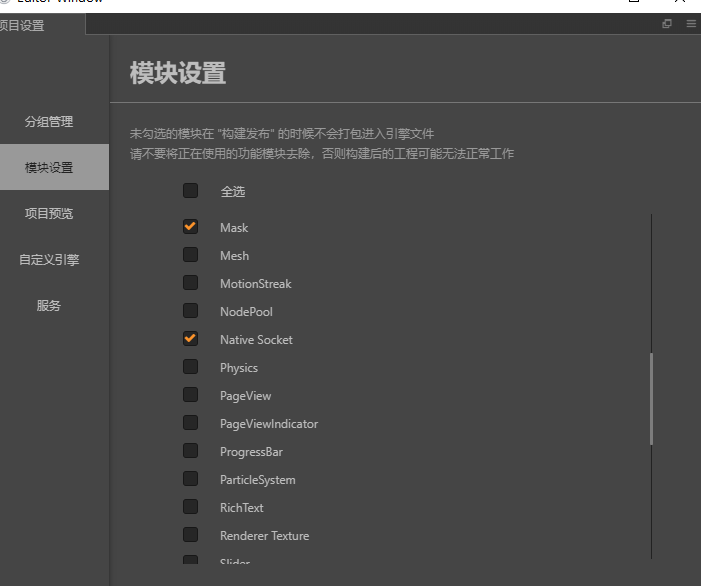Go to 自定义引擎 settings
Image resolution: width=701 pixels, height=586 pixels.
tap(49, 260)
